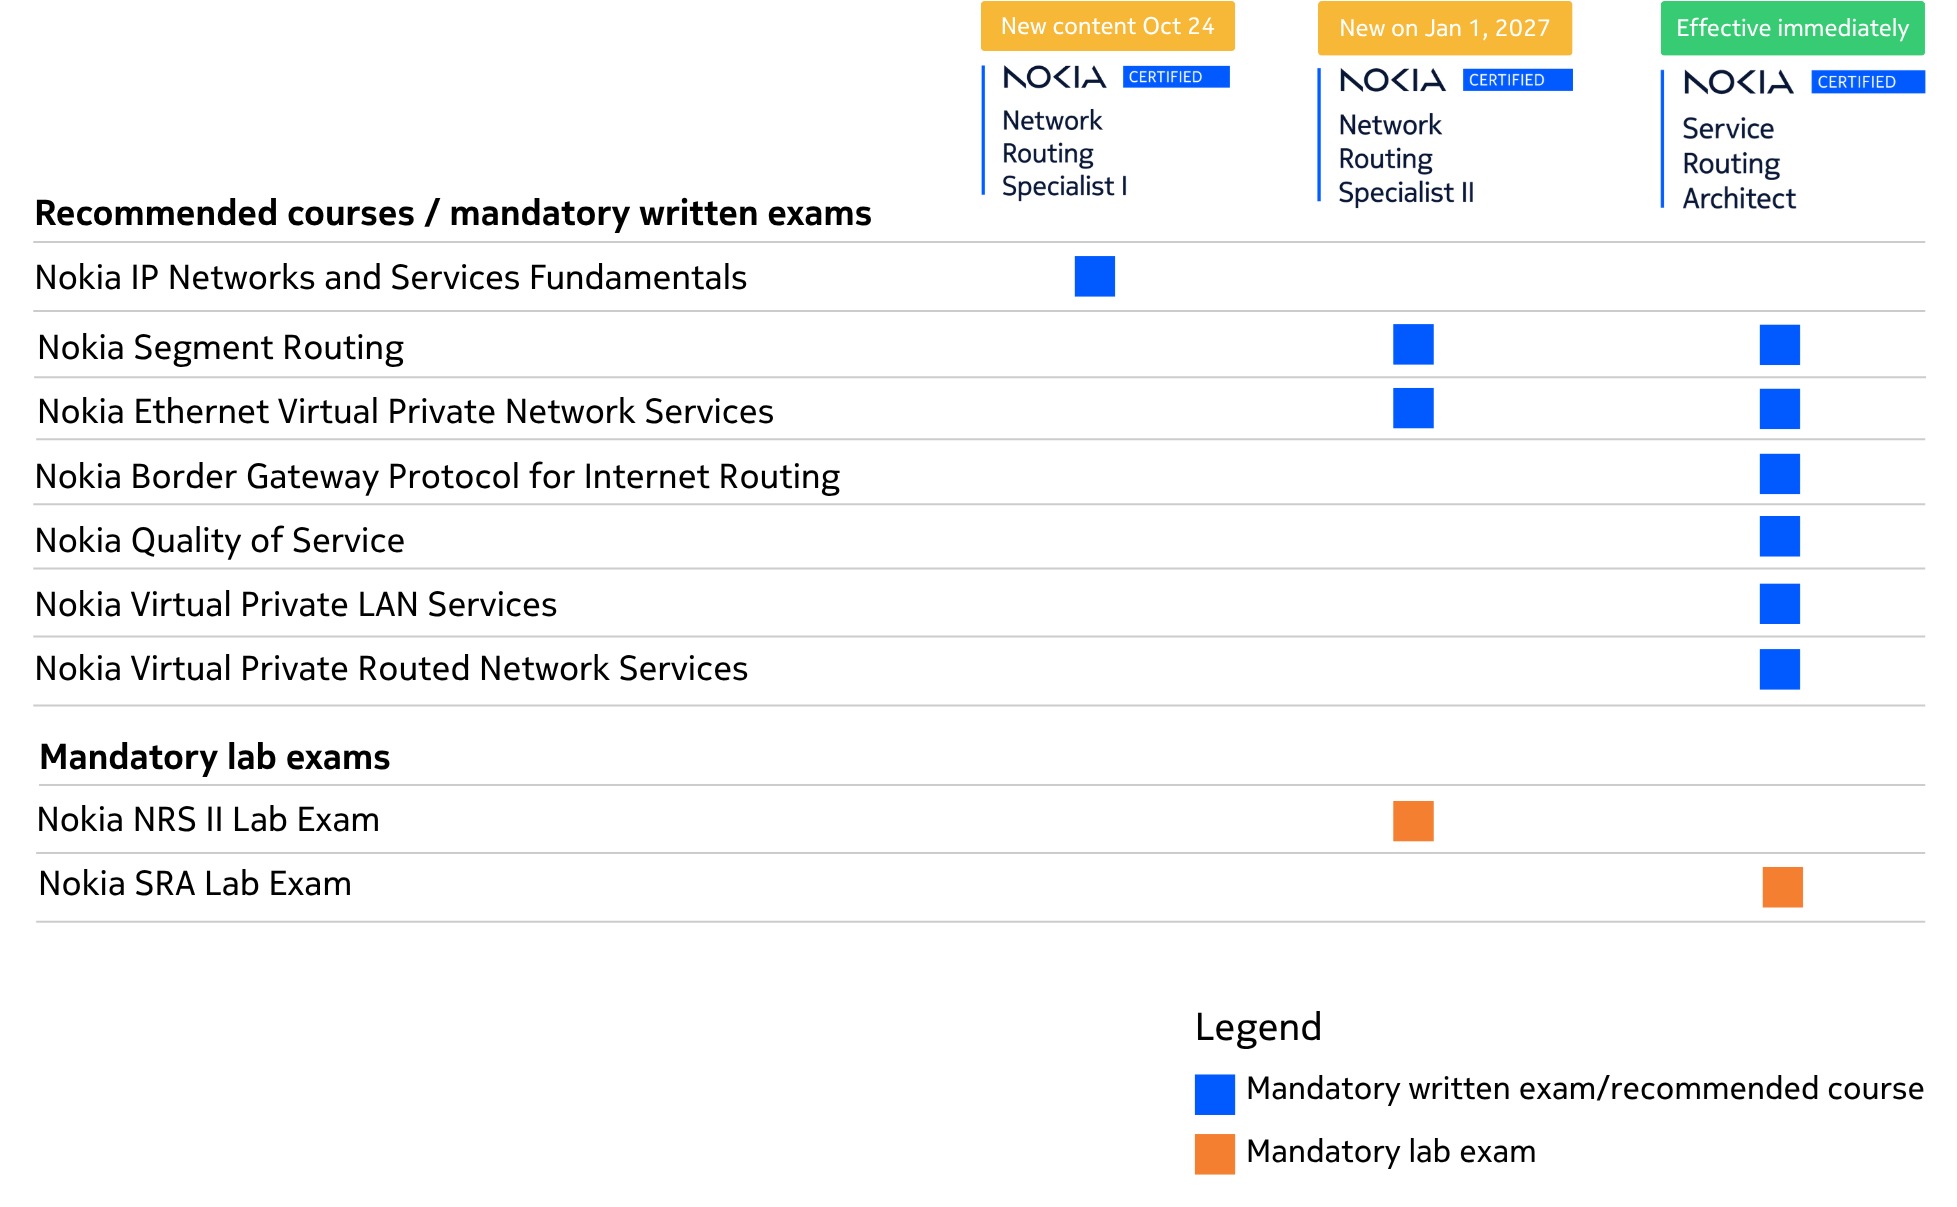
Task: Click the orange legend swatch for lab exam
Action: coord(1214,1154)
